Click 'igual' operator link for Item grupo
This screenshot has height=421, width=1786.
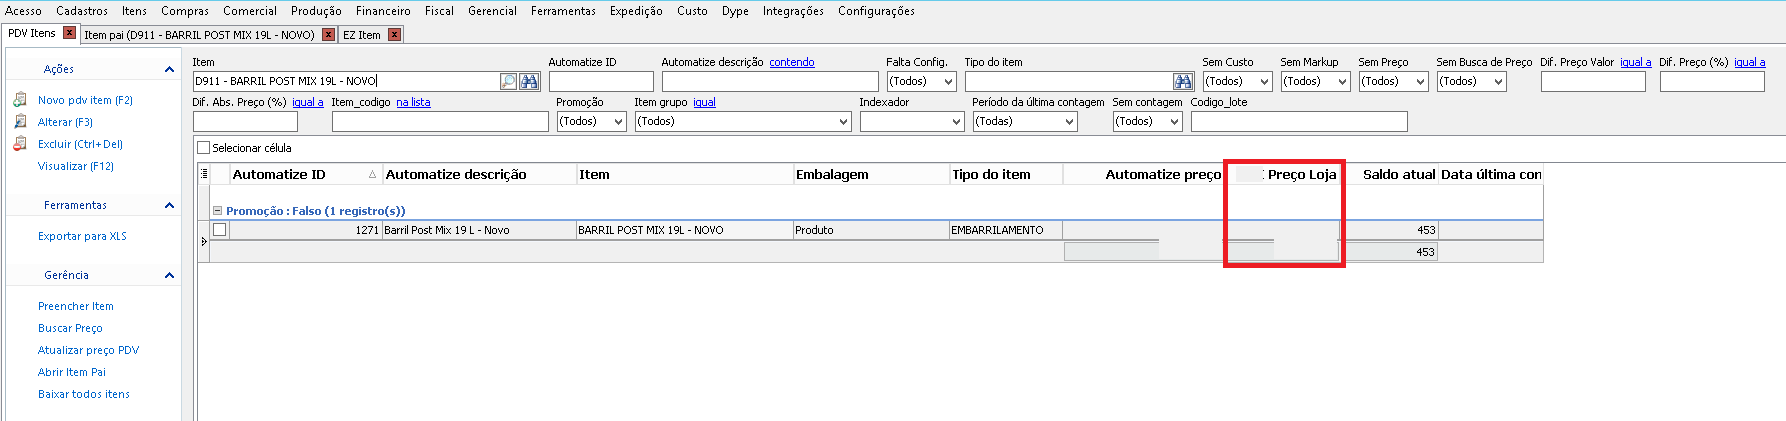click(704, 102)
